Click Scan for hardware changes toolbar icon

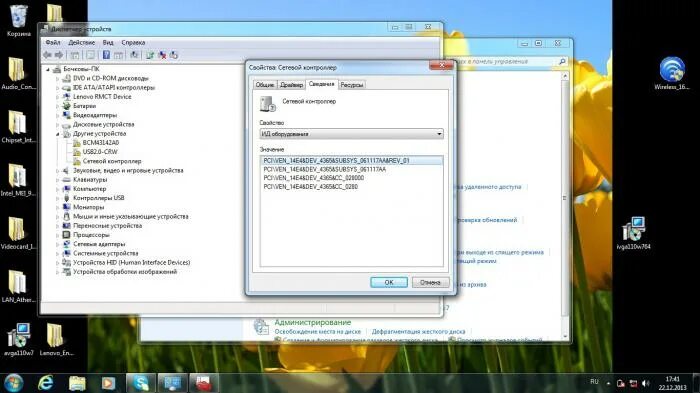pyautogui.click(x=134, y=55)
